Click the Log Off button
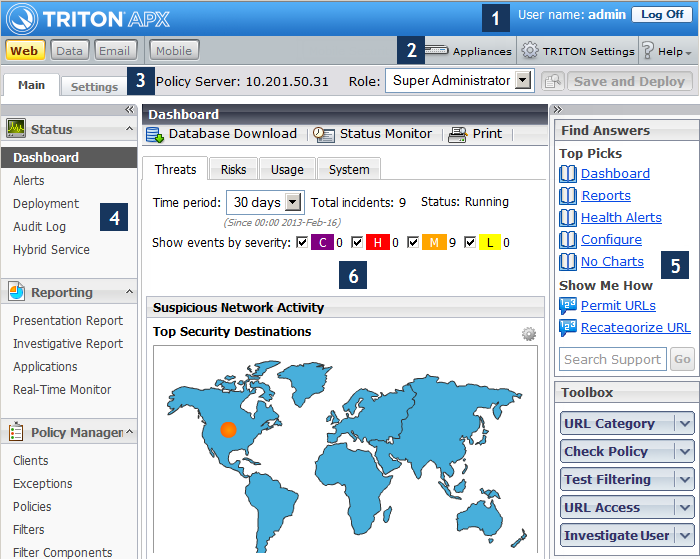Viewport: 700px width, 559px height. pos(662,15)
